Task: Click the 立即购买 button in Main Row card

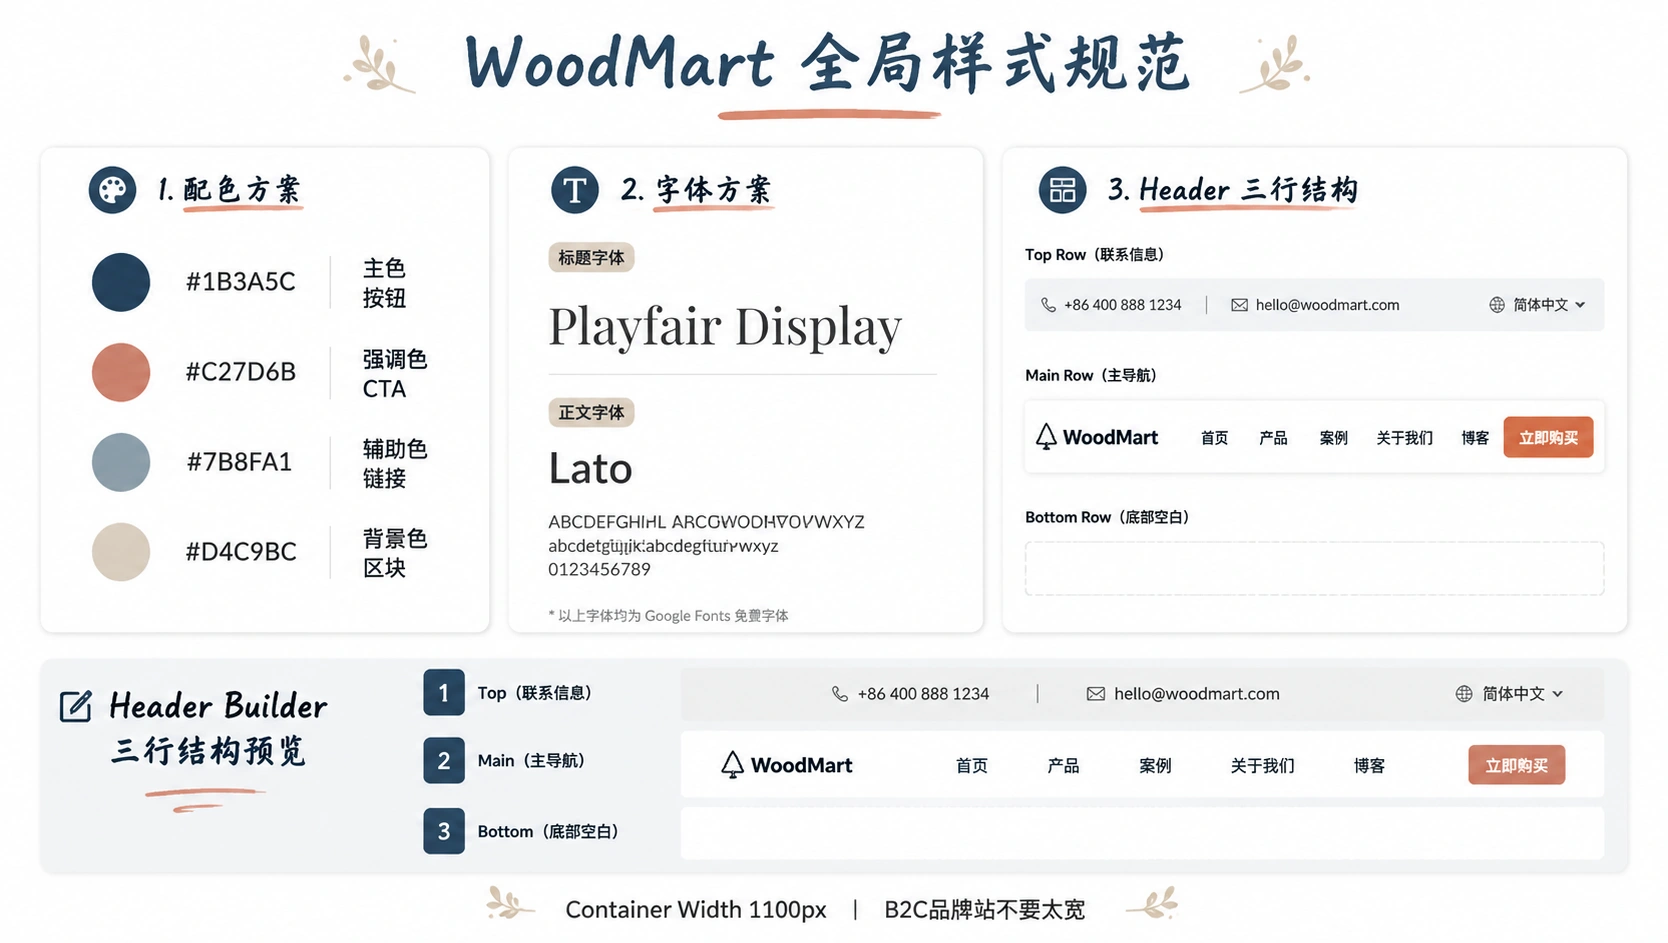Action: (x=1548, y=437)
